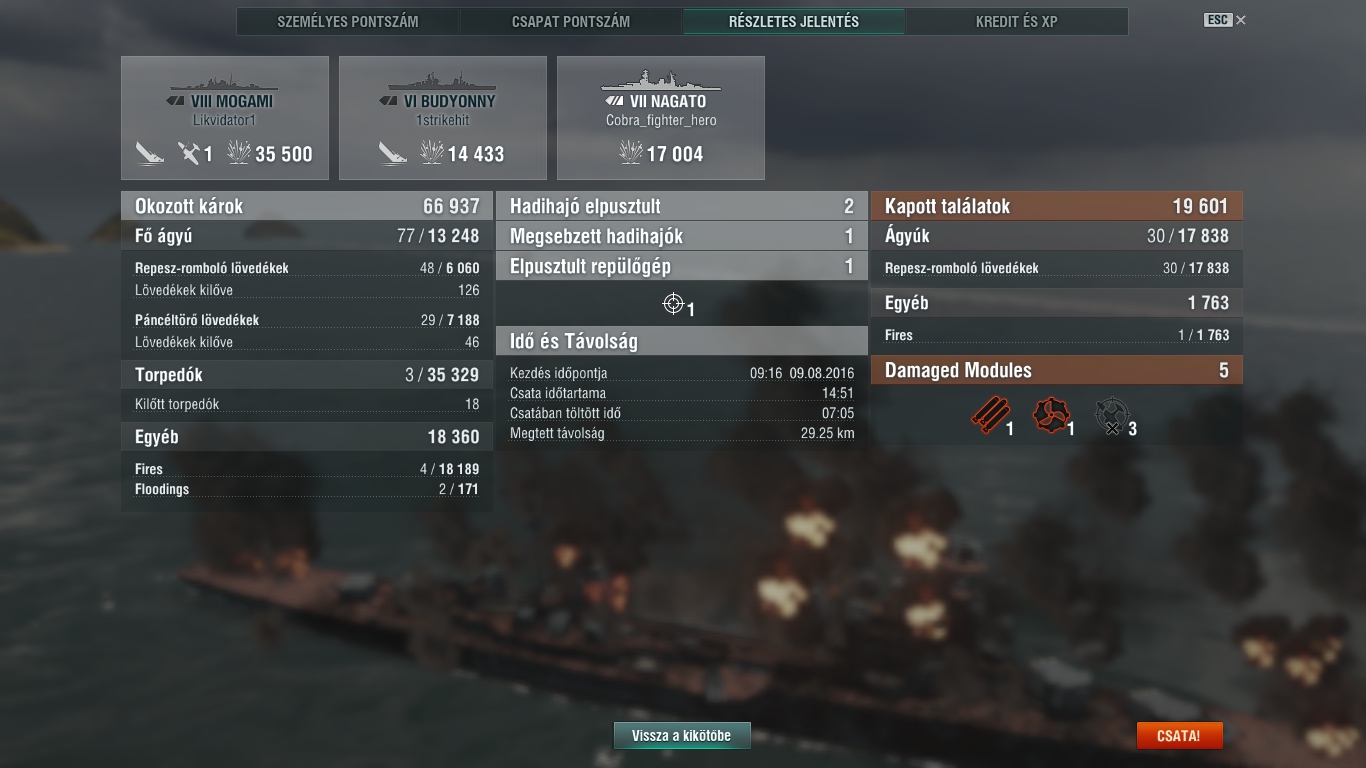Switch to the Csapat pontszám tab
The image size is (1366, 768).
[x=571, y=21]
